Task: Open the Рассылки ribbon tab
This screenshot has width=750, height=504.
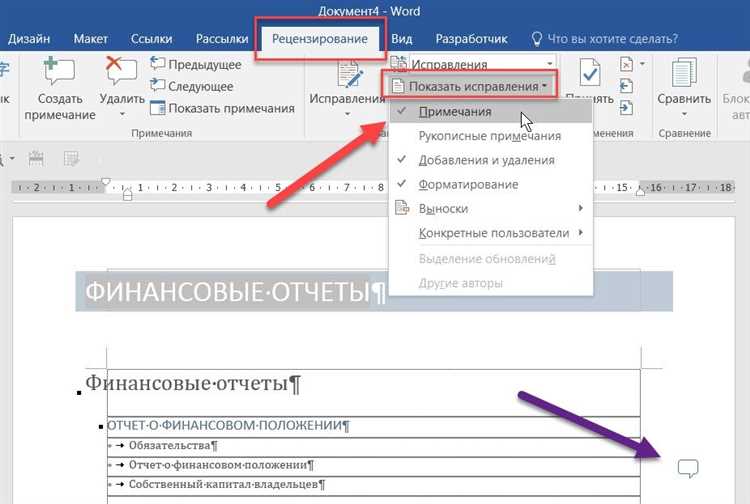Action: (222, 39)
